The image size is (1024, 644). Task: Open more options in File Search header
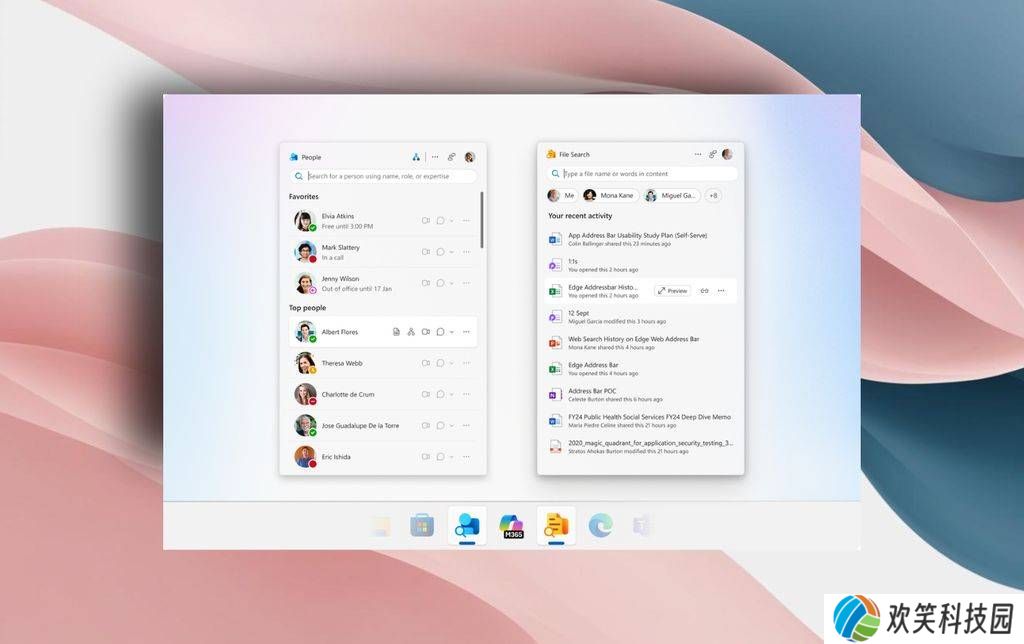tap(697, 154)
